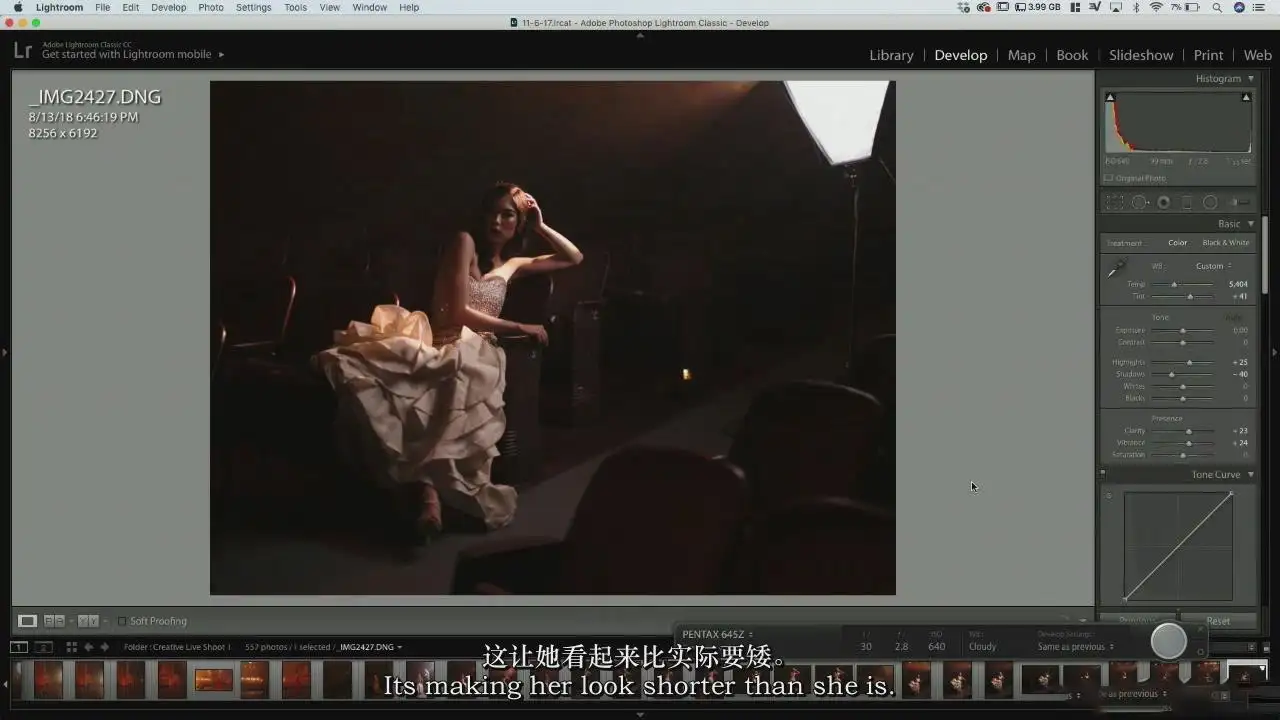Viewport: 1280px width, 720px height.
Task: Switch to Loupe view mode
Action: pyautogui.click(x=28, y=621)
